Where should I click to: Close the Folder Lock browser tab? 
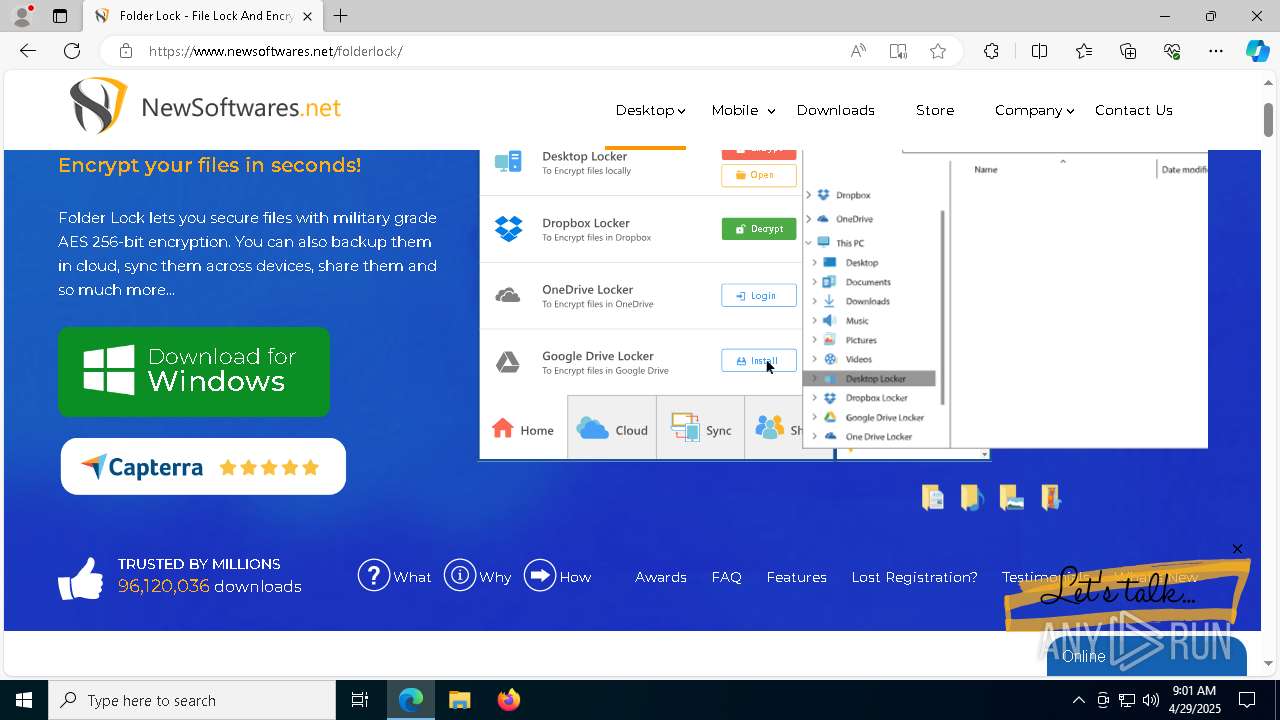[x=307, y=16]
